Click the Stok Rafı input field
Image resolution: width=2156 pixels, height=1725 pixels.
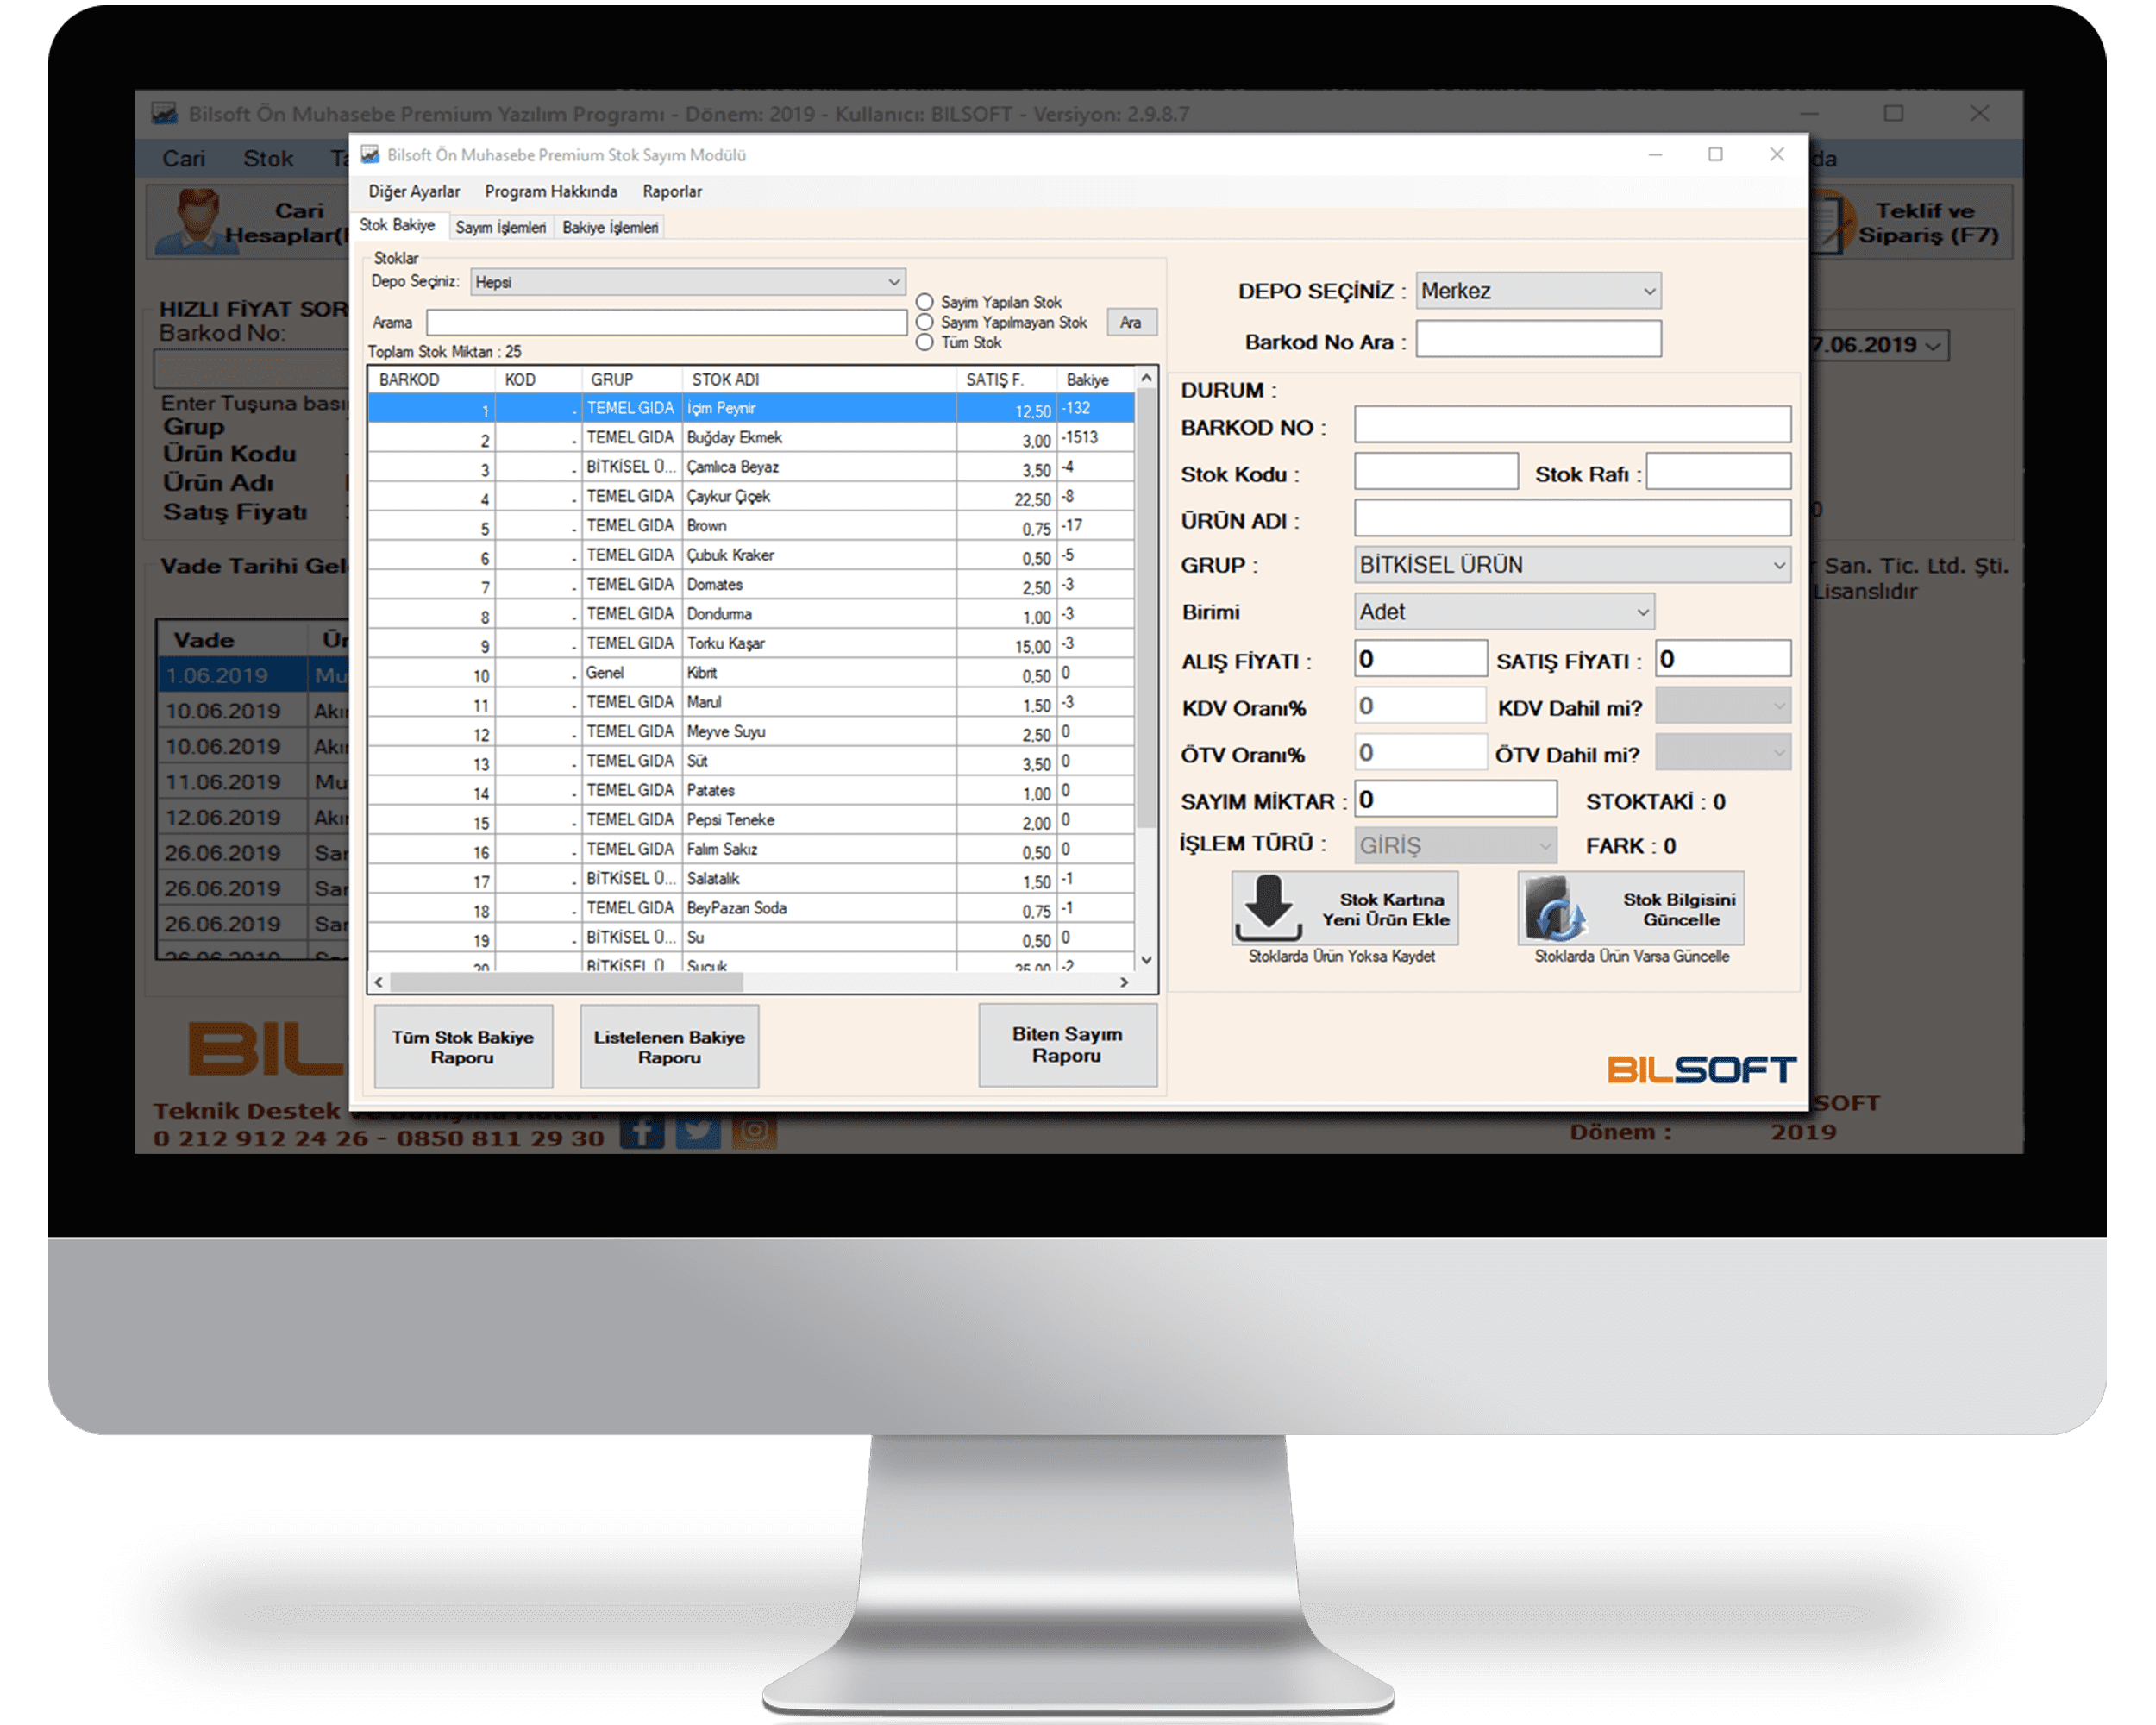pyautogui.click(x=1718, y=471)
